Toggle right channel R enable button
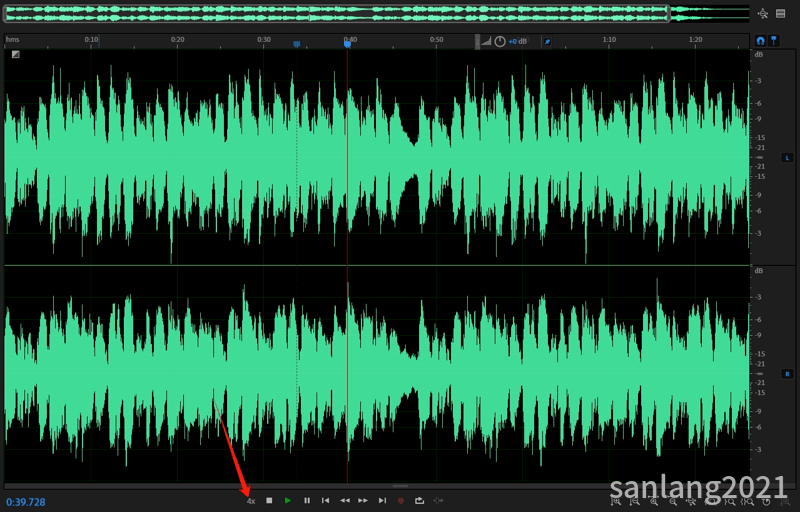800x512 pixels. 787,373
